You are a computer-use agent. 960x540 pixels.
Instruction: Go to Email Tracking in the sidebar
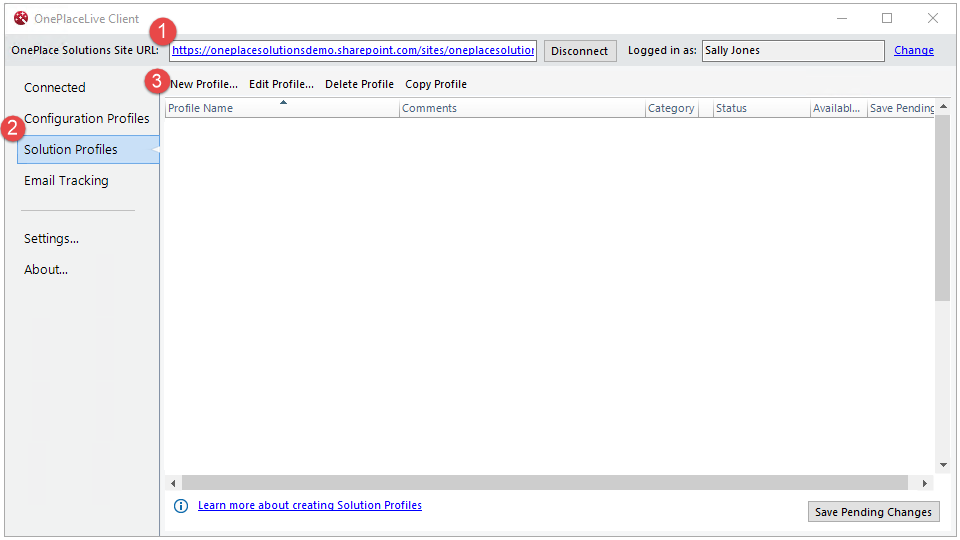point(66,181)
